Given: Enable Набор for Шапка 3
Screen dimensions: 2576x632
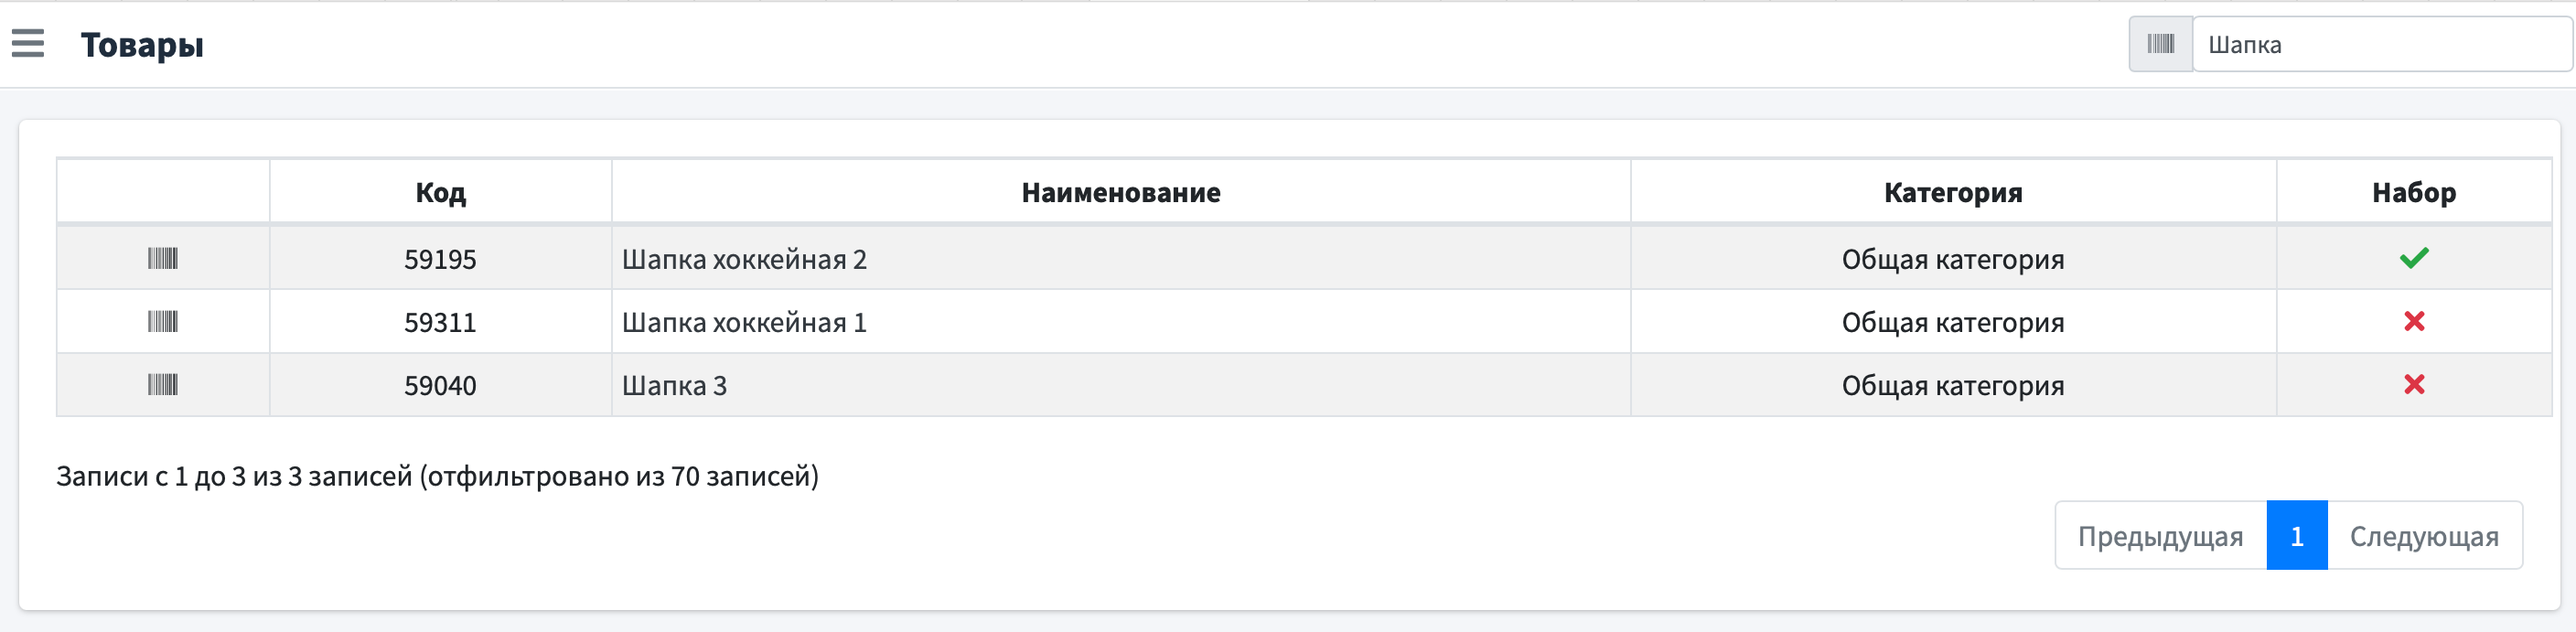Looking at the screenshot, I should tap(2414, 384).
